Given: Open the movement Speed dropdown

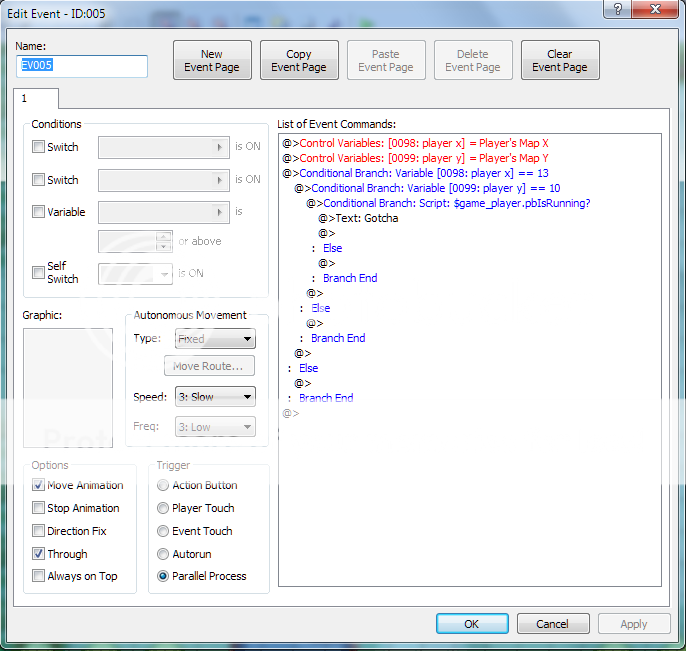Looking at the screenshot, I should pyautogui.click(x=215, y=397).
